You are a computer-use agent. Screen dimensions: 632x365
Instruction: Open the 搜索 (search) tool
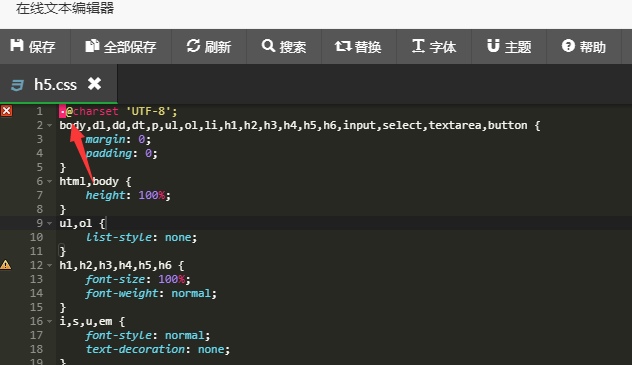284,47
